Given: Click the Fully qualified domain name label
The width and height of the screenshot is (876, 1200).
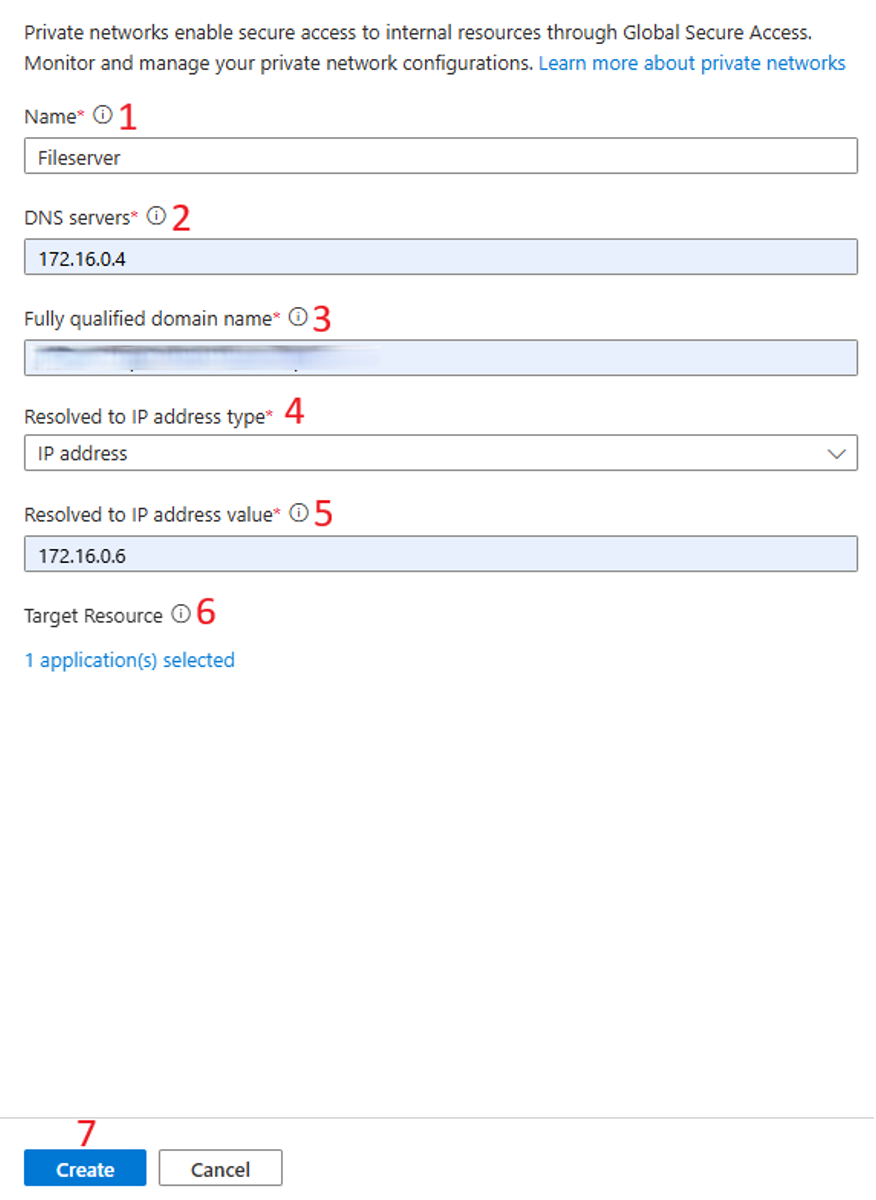Looking at the screenshot, I should (147, 319).
